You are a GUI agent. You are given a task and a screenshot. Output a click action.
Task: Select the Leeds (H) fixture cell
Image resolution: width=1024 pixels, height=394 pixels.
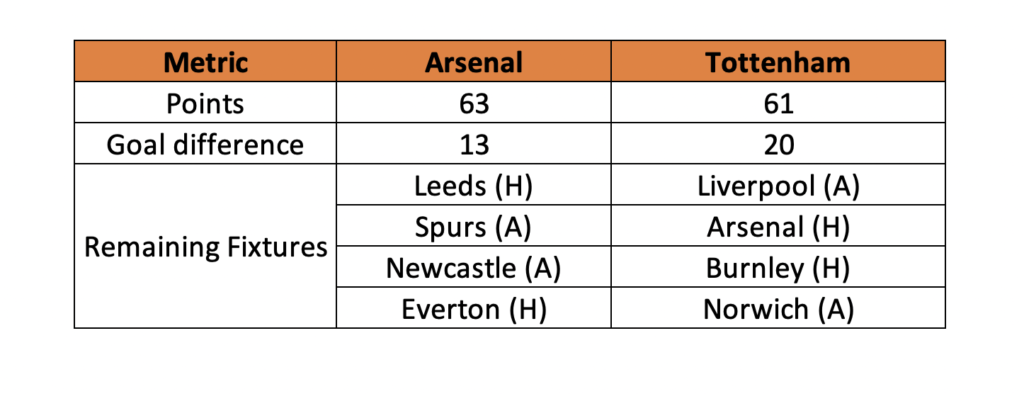473,185
